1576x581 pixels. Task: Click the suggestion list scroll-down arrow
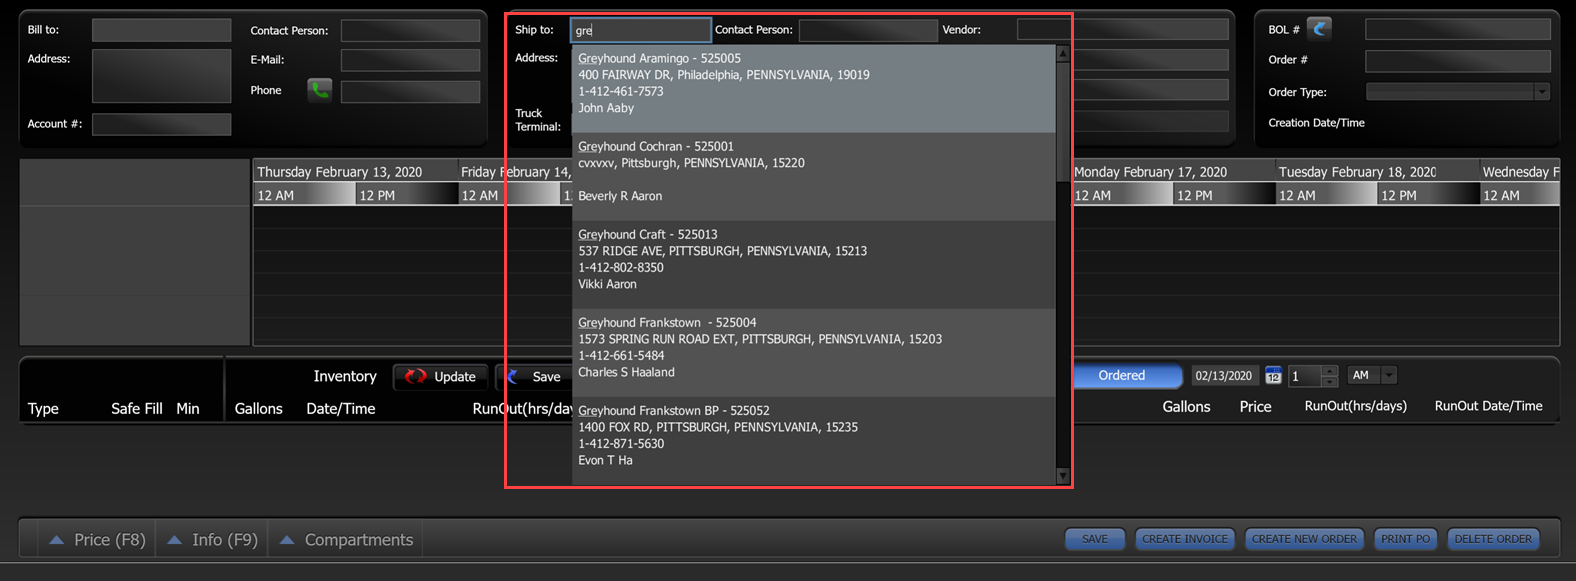tap(1063, 476)
